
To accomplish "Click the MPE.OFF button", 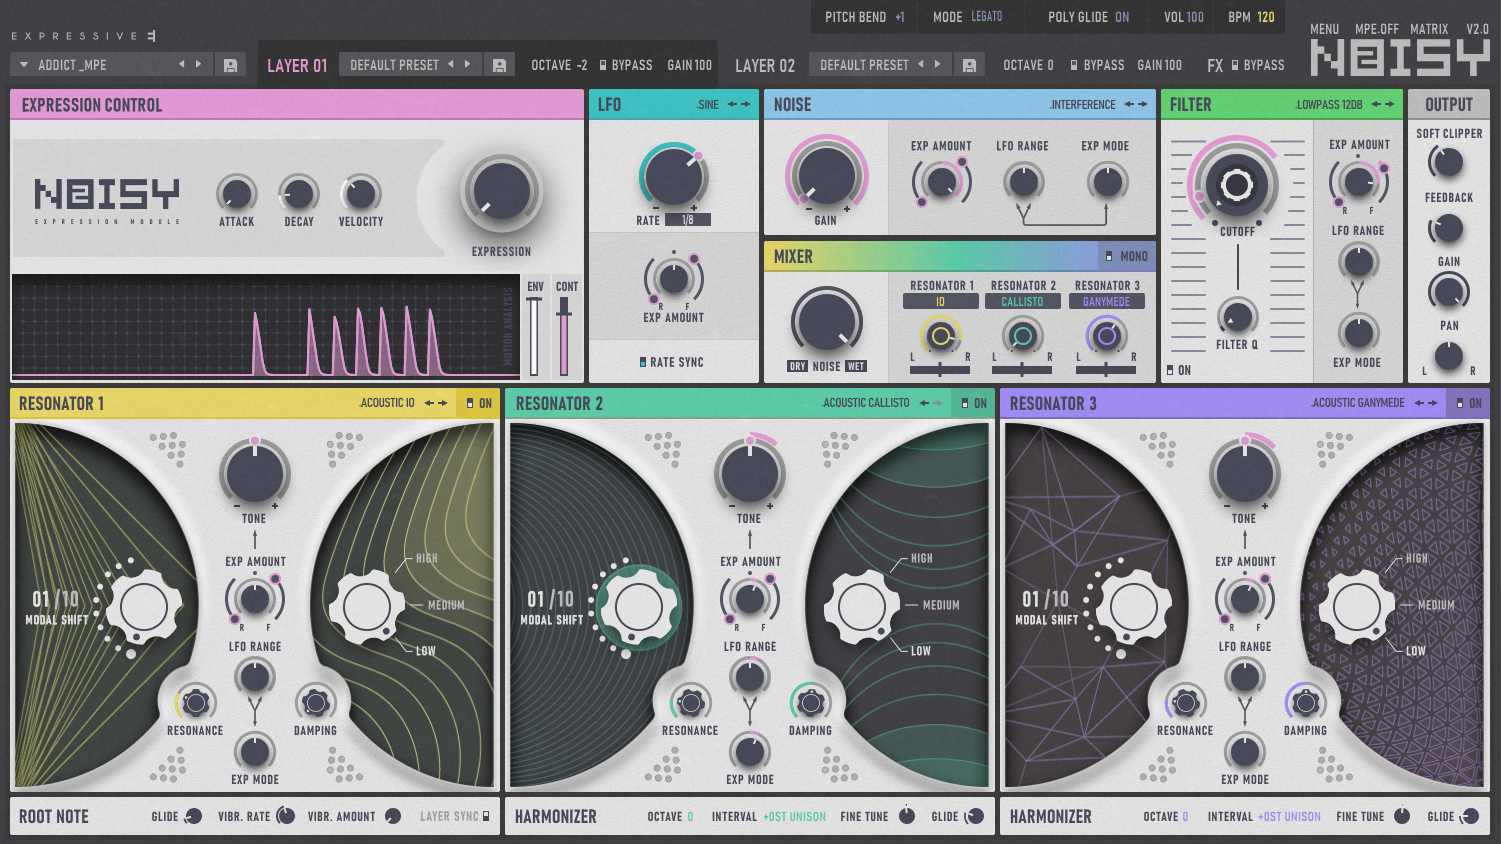I will pos(1376,29).
